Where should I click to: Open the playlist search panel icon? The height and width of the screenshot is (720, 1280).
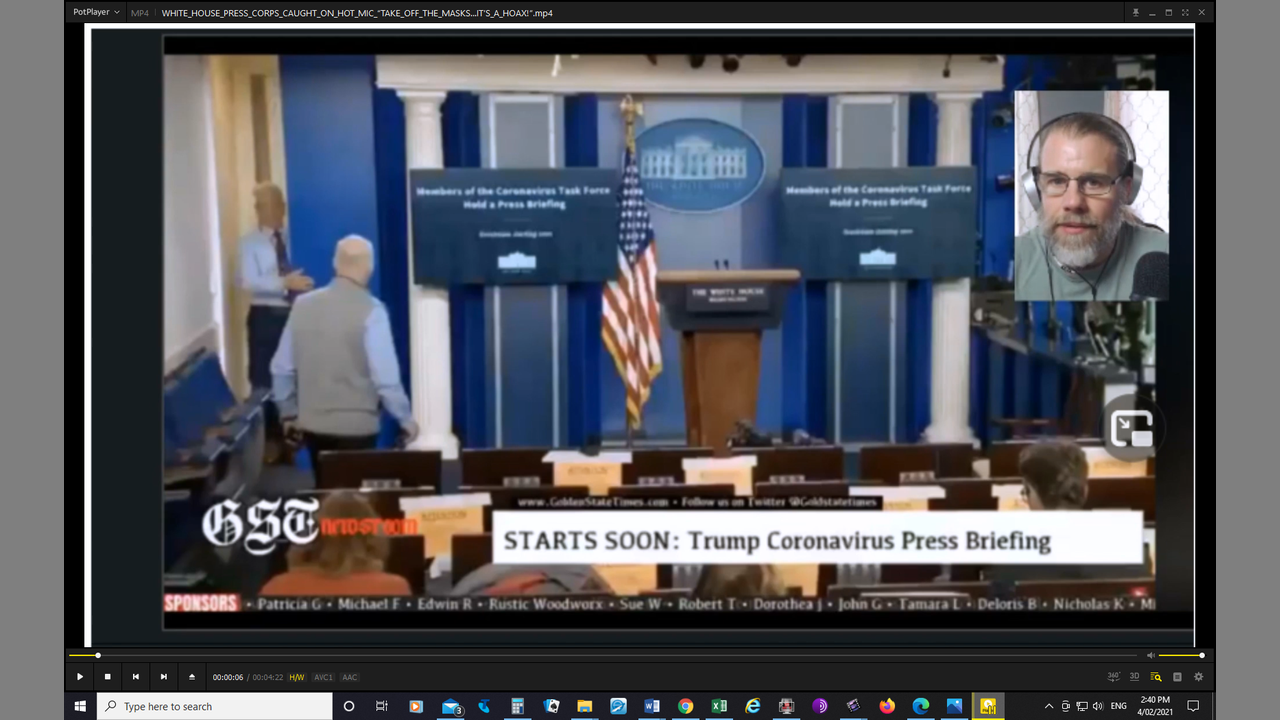coord(1156,677)
